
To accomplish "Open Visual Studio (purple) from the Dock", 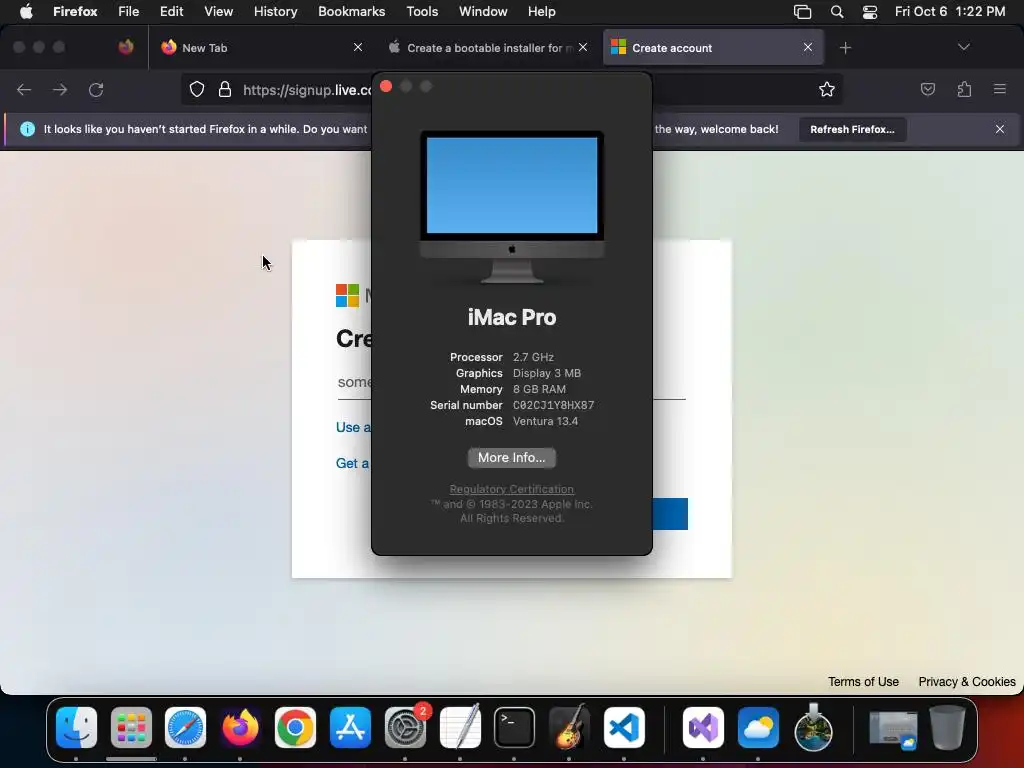I will 703,727.
